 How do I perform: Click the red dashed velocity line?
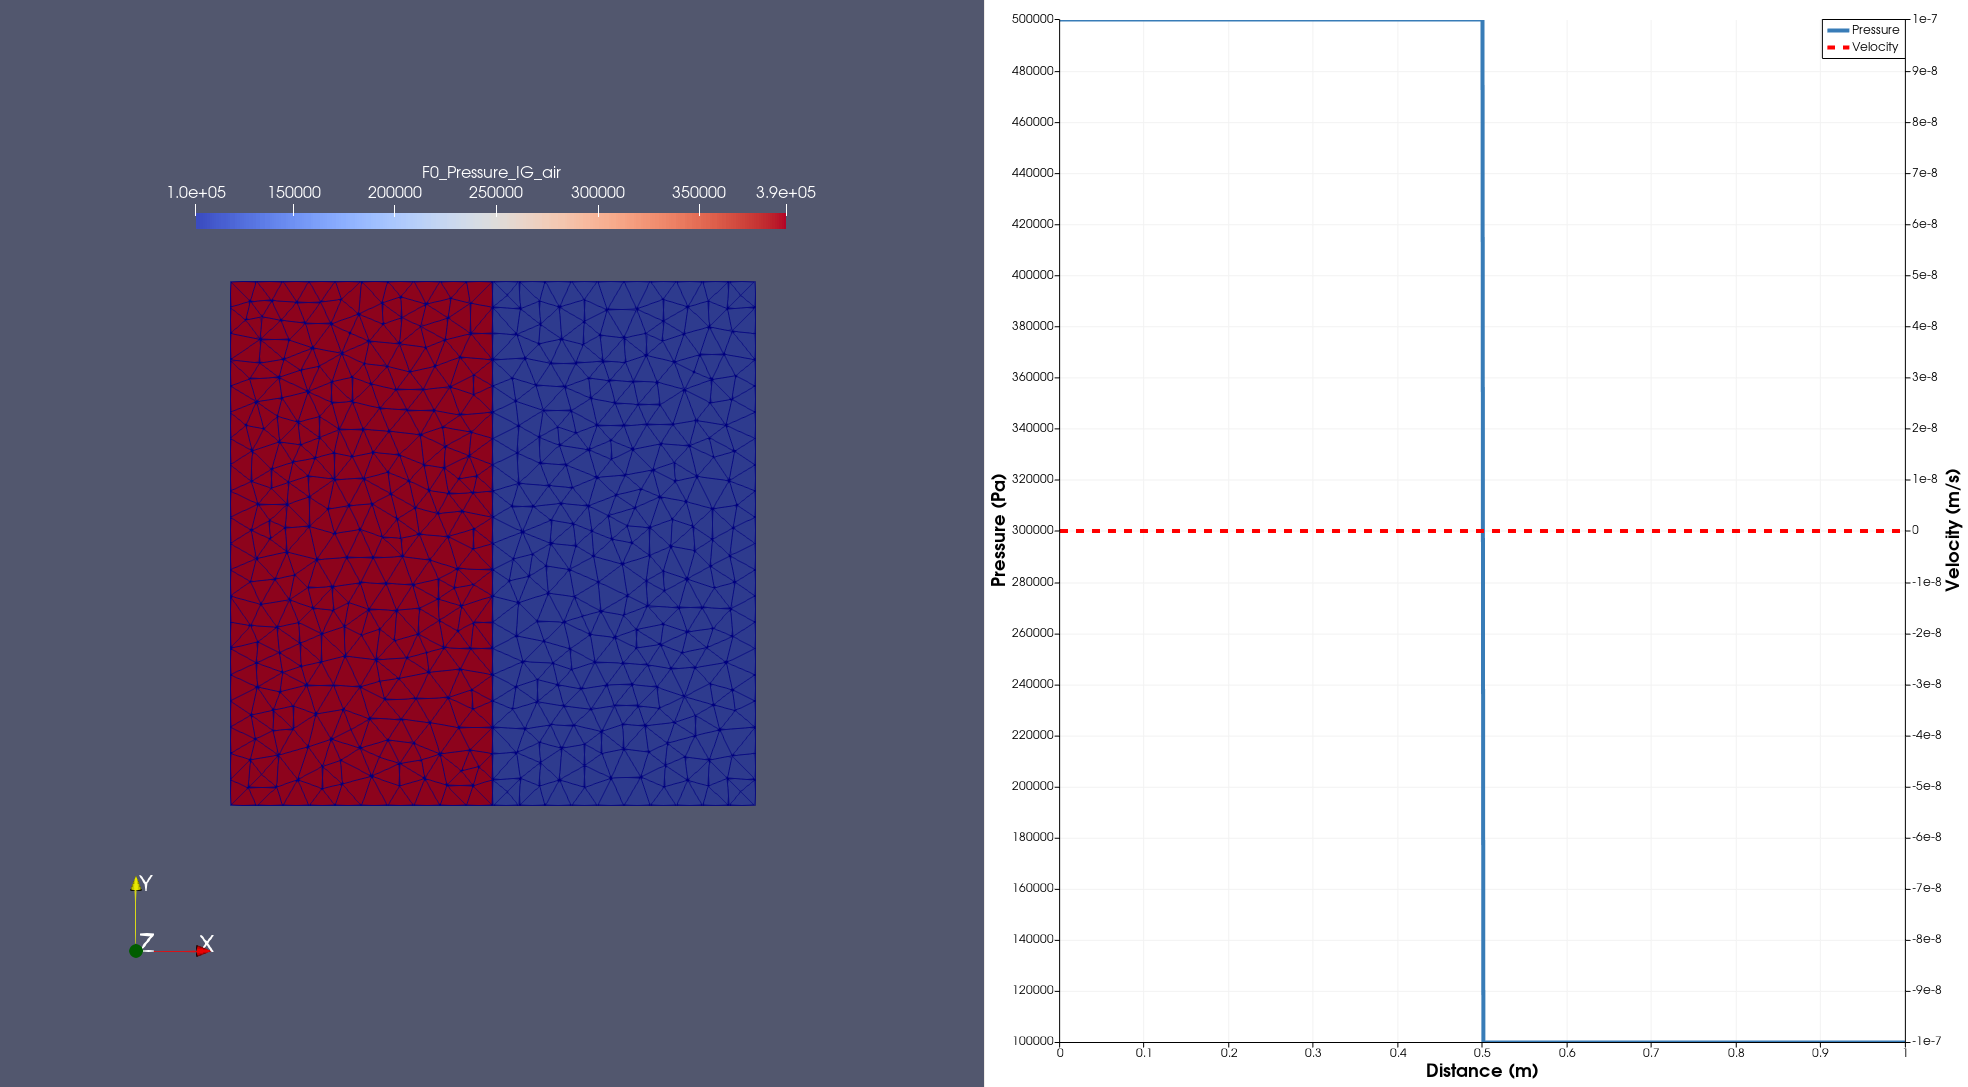[1482, 531]
